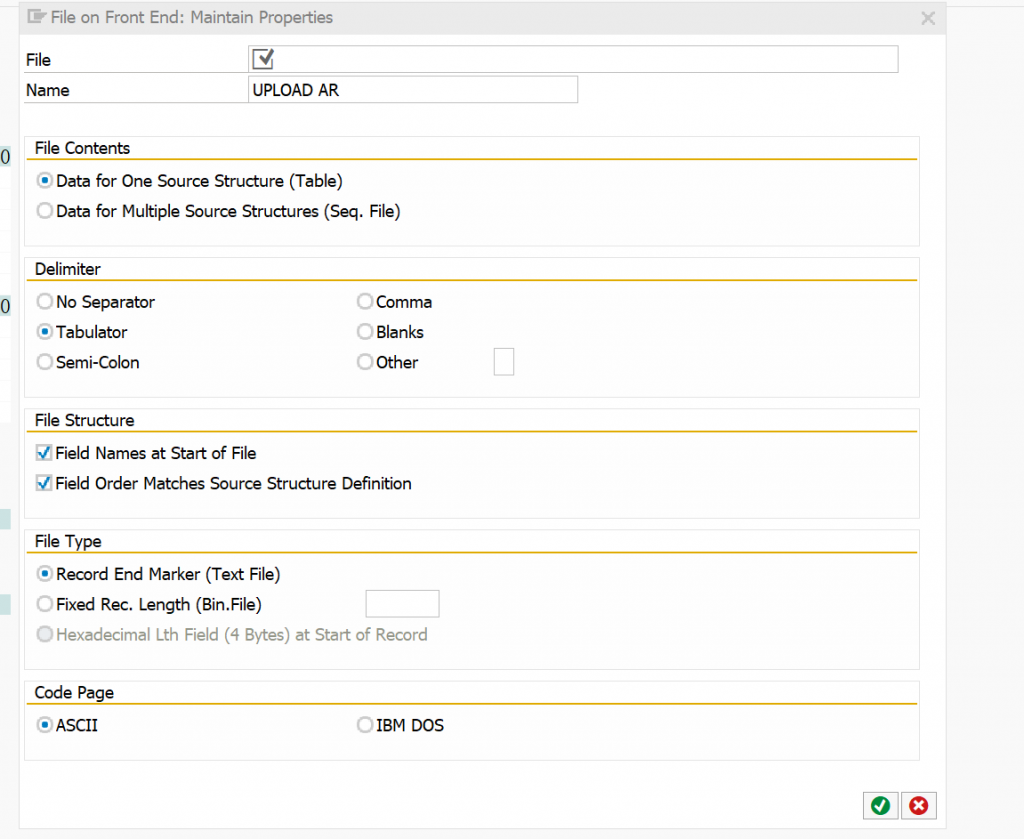Toggle Field Order Matches Source Structure Definition
The height and width of the screenshot is (839, 1024).
[44, 483]
